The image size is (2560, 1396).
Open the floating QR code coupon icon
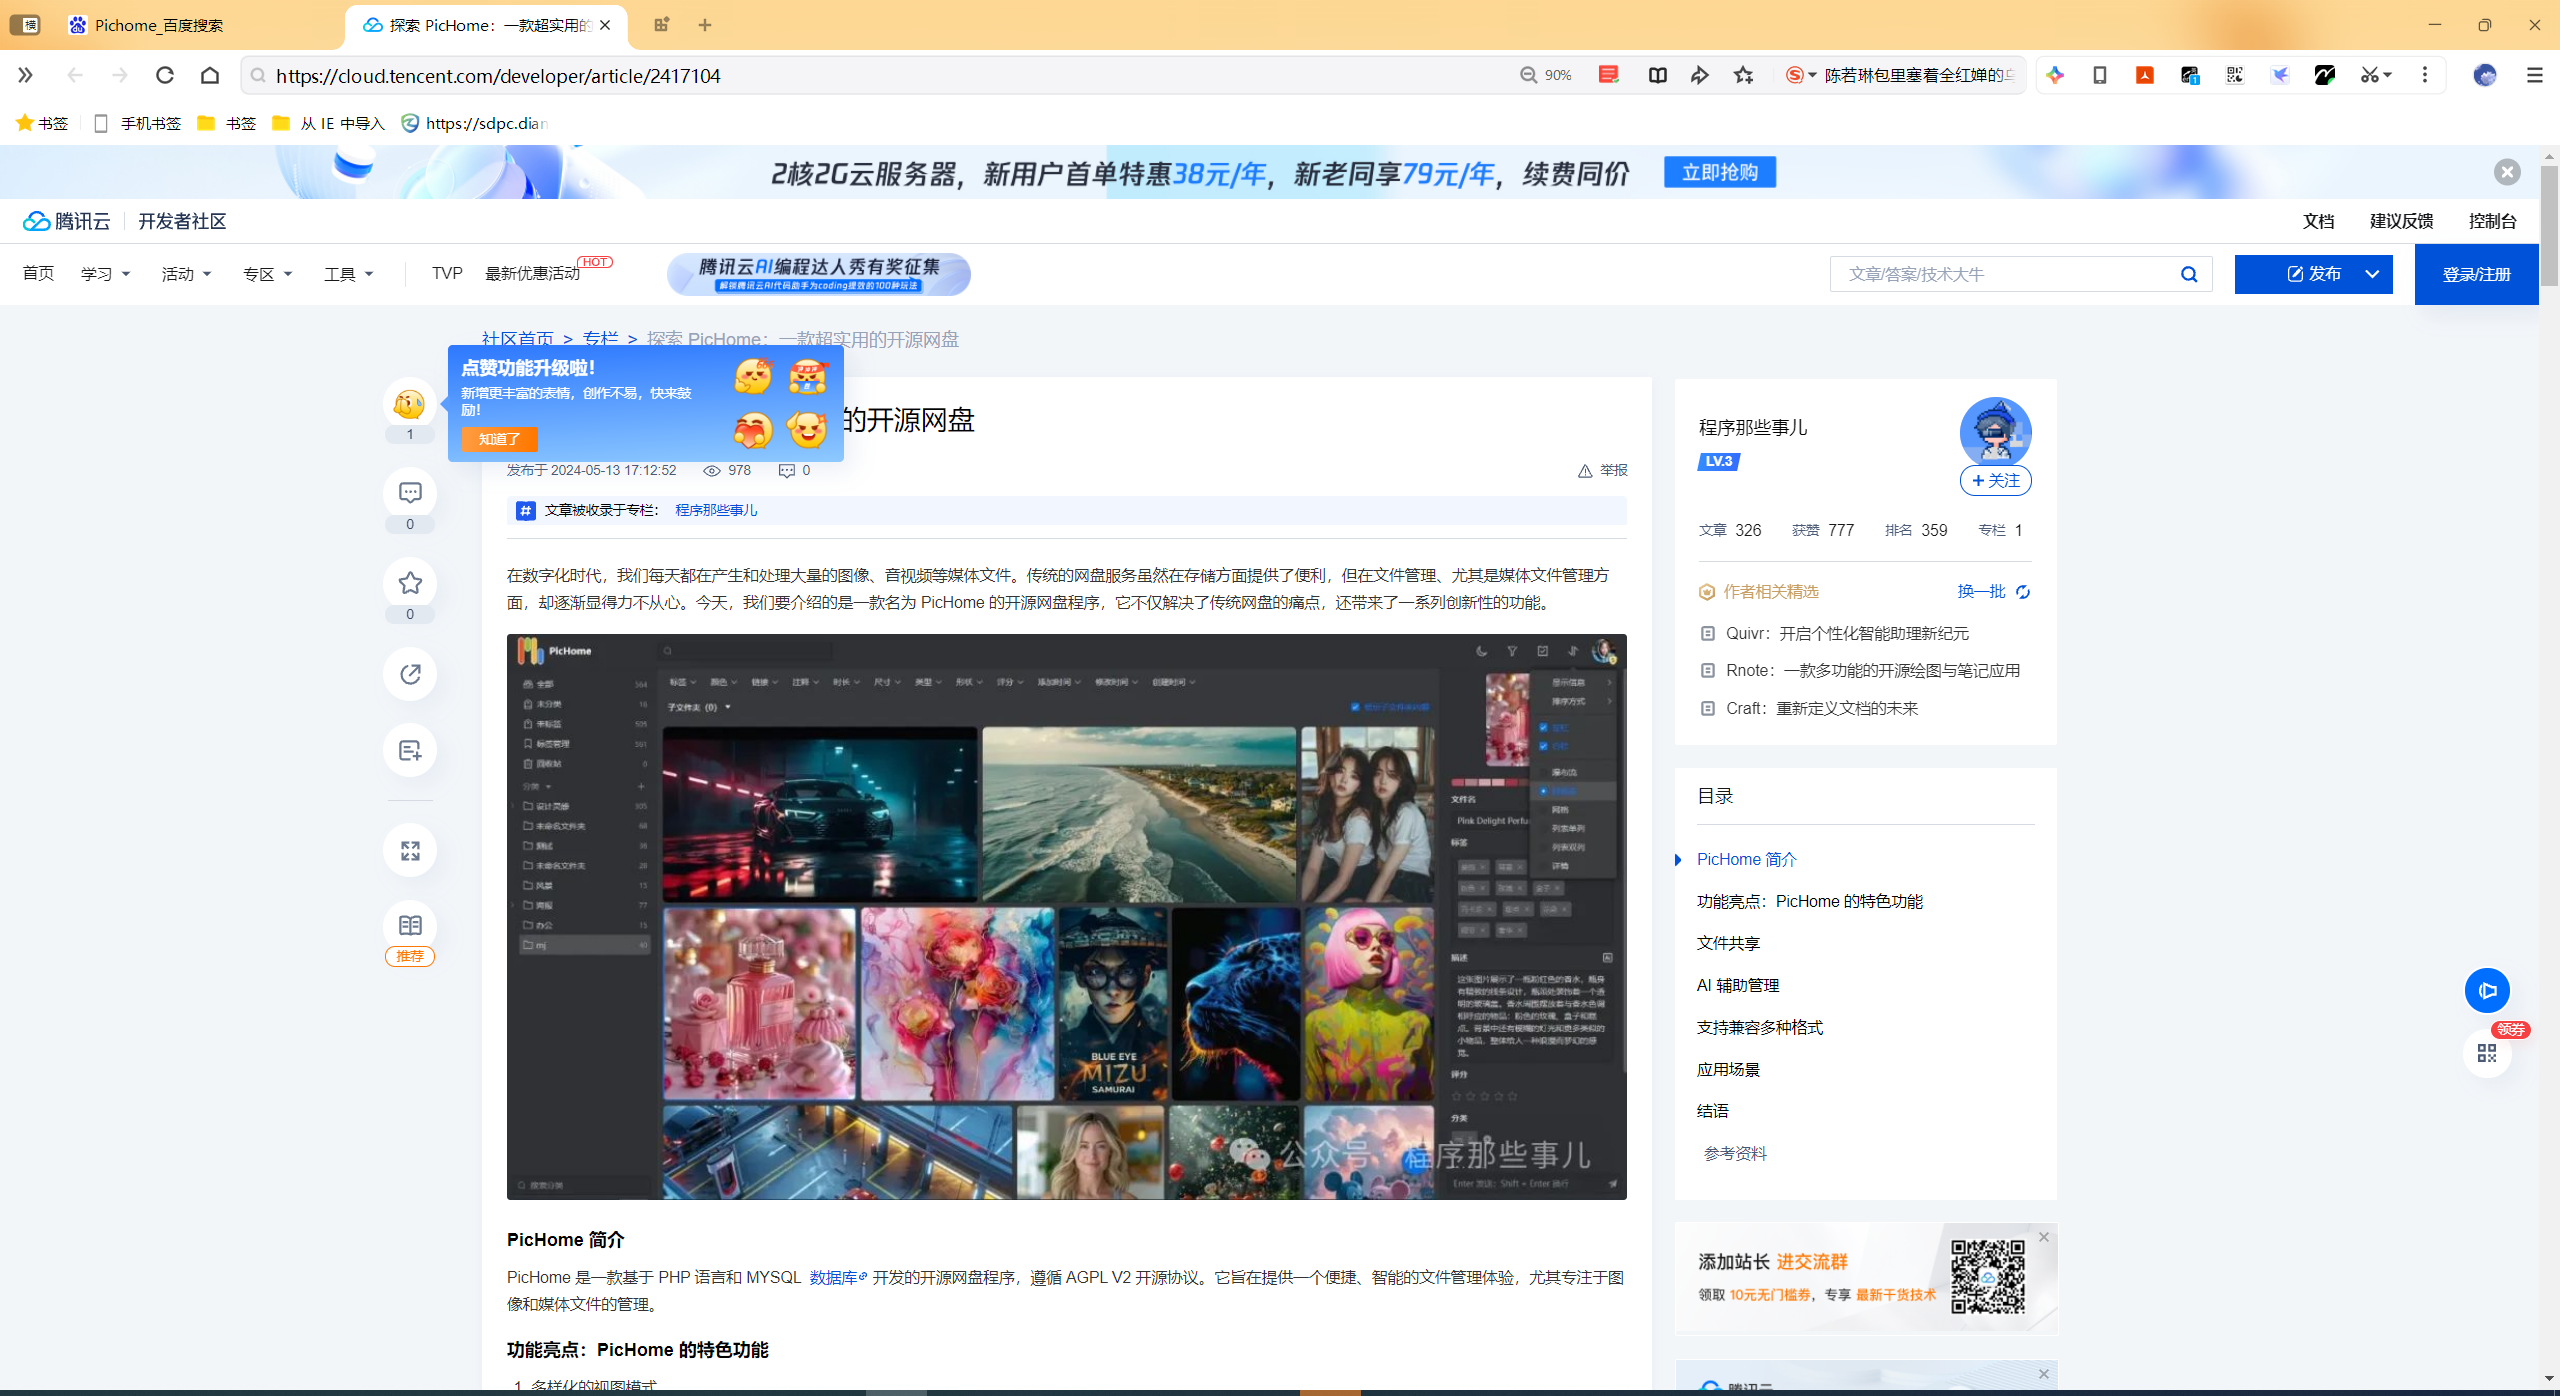pos(2487,1053)
